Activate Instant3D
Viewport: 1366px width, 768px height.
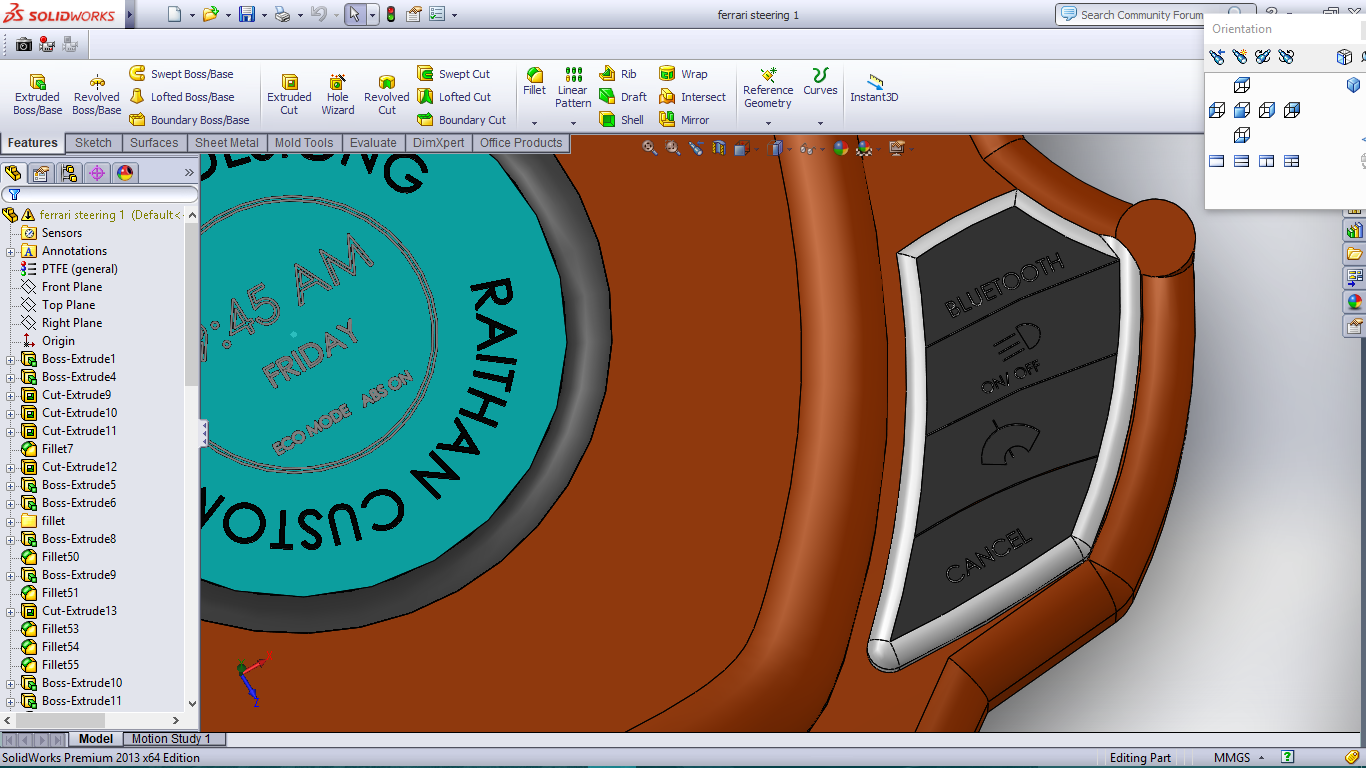[x=874, y=88]
